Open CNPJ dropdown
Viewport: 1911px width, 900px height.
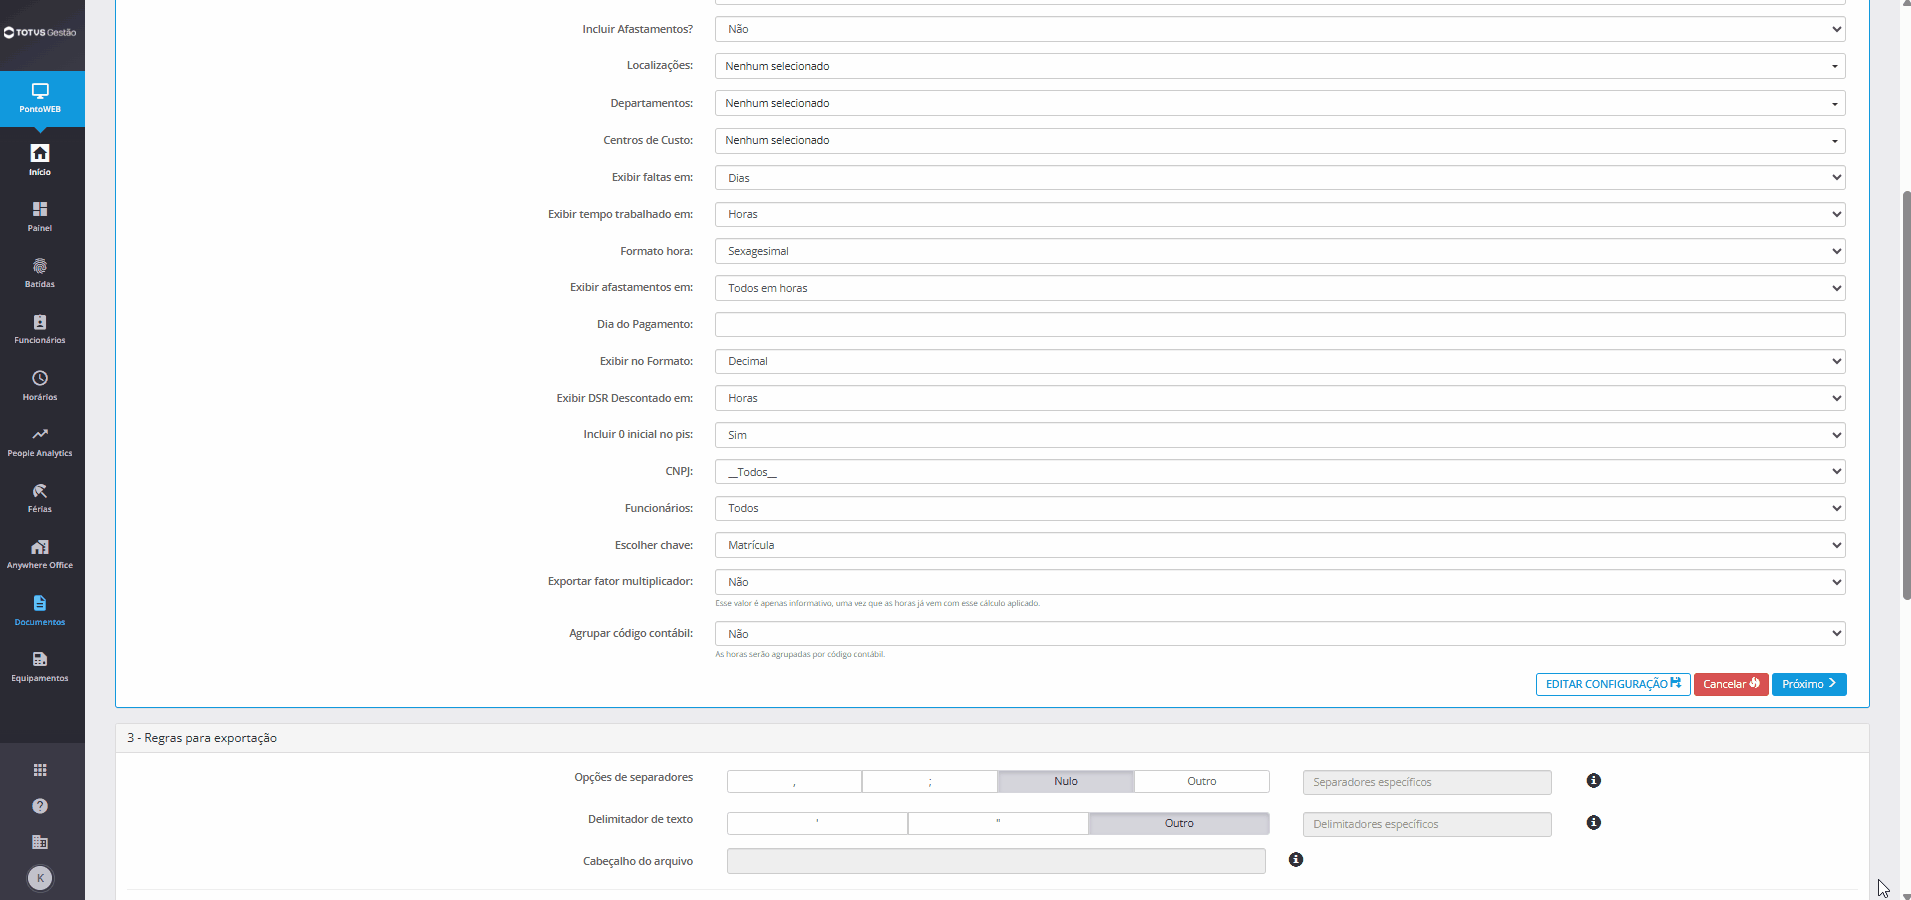click(x=1280, y=472)
